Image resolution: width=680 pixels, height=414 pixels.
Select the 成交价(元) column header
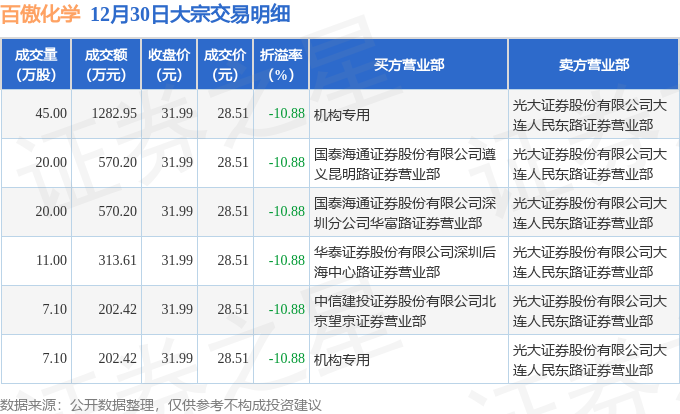coord(225,65)
